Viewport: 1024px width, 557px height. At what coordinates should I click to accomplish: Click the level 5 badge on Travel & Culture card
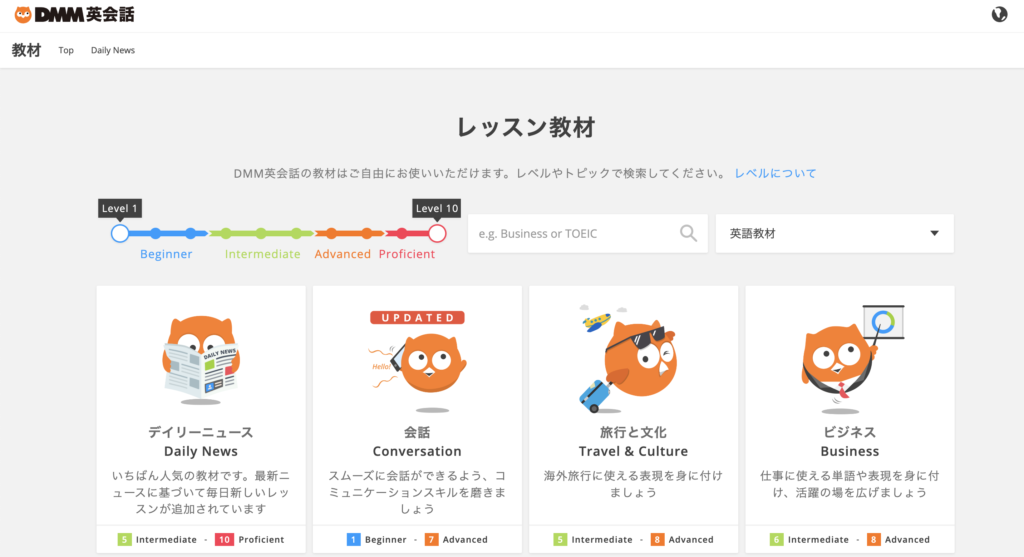pyautogui.click(x=560, y=539)
